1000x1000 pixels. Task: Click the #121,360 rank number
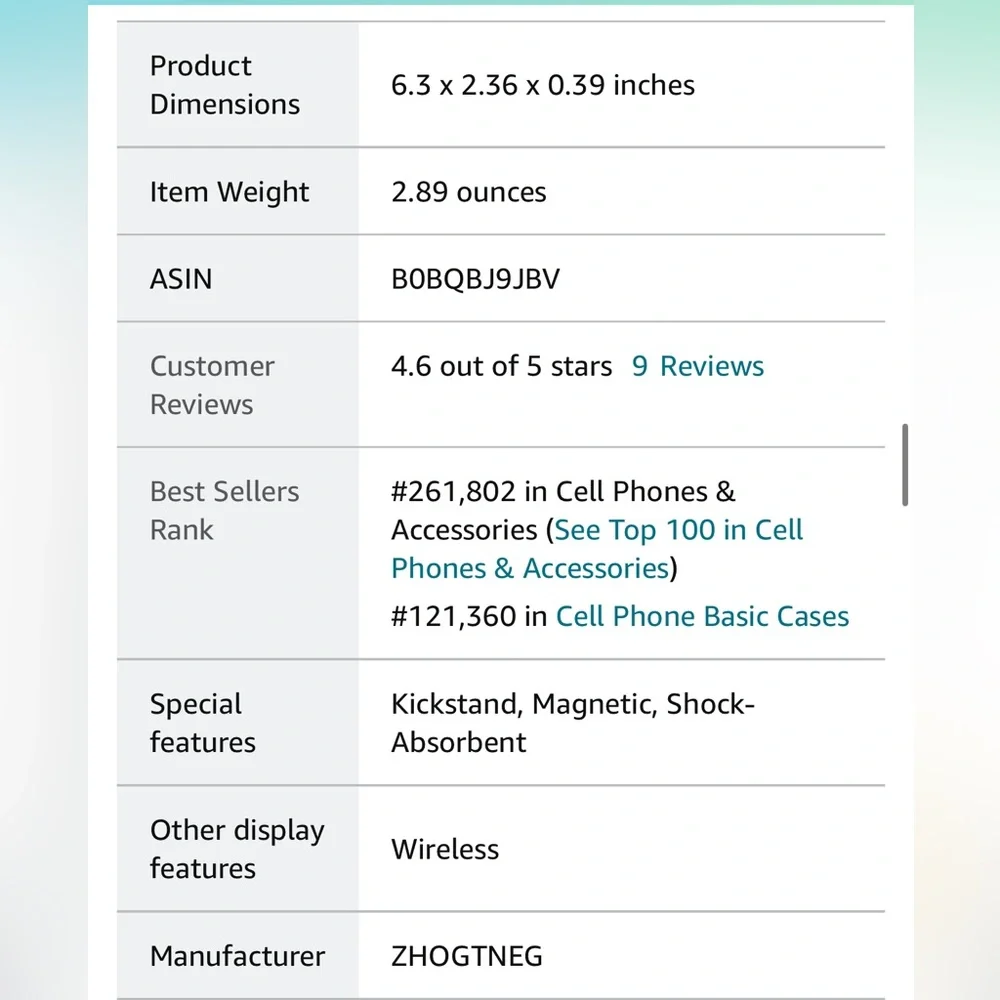[453, 616]
